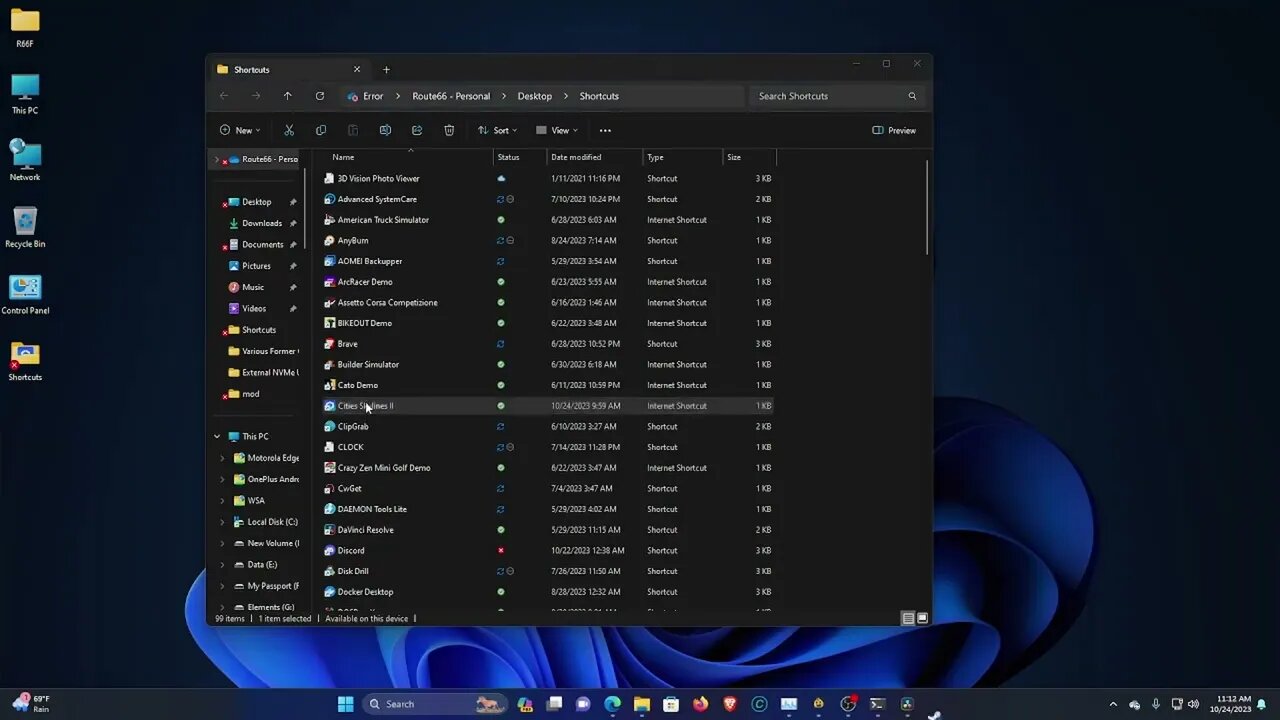Add a new tab with plus button
The image size is (1280, 720).
coord(386,70)
